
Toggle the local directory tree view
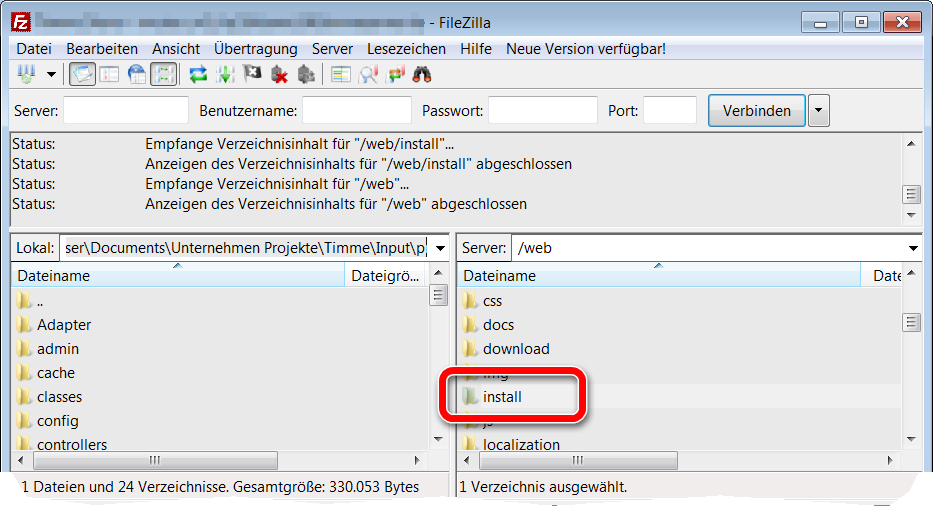tap(109, 74)
